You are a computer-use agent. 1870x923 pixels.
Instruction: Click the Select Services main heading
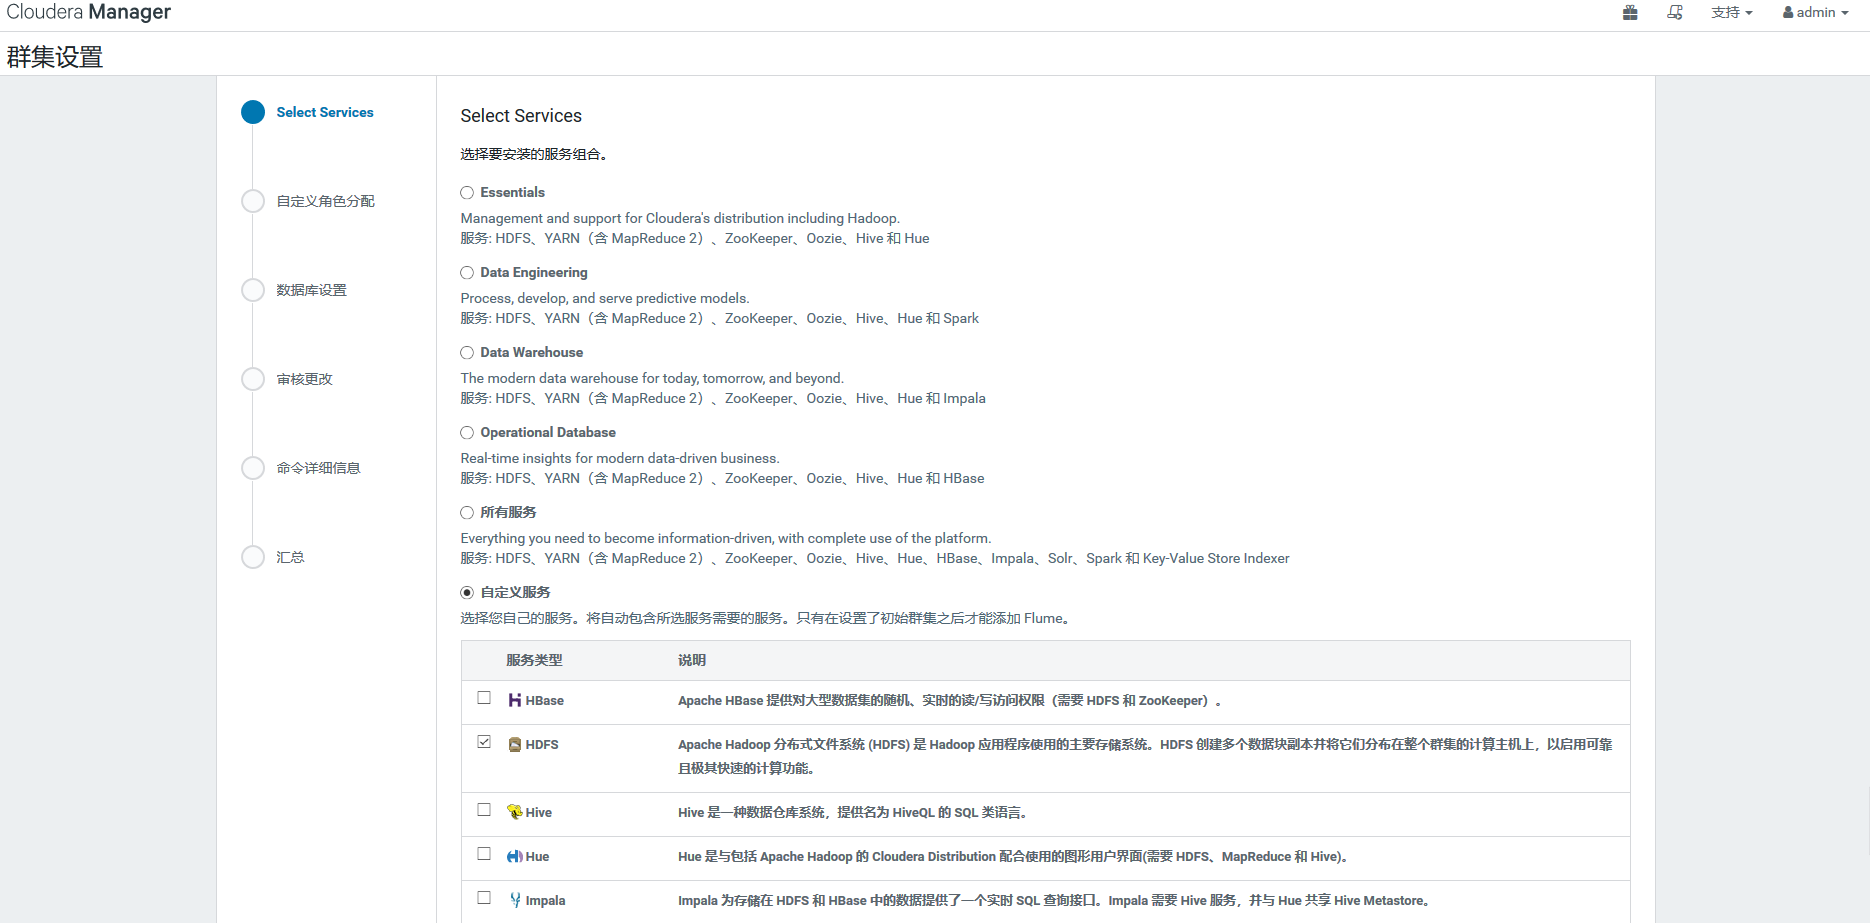(x=521, y=116)
